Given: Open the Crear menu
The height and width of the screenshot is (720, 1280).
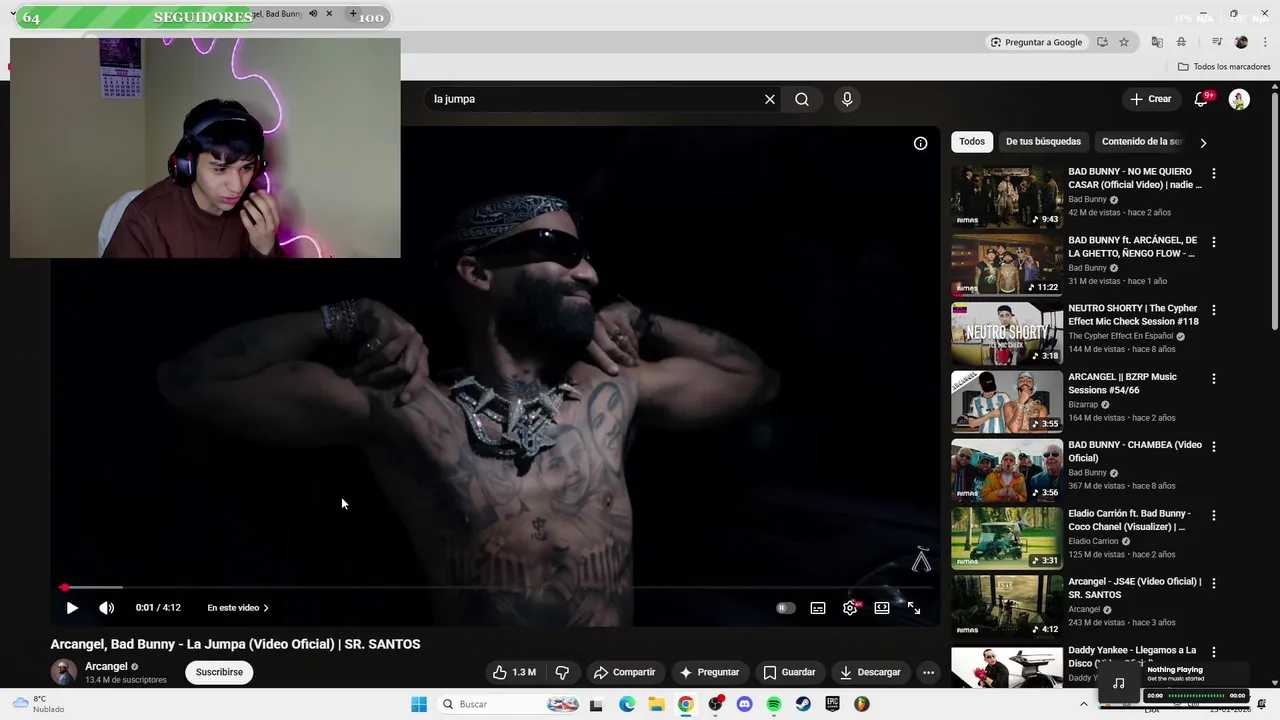Looking at the screenshot, I should point(1150,99).
